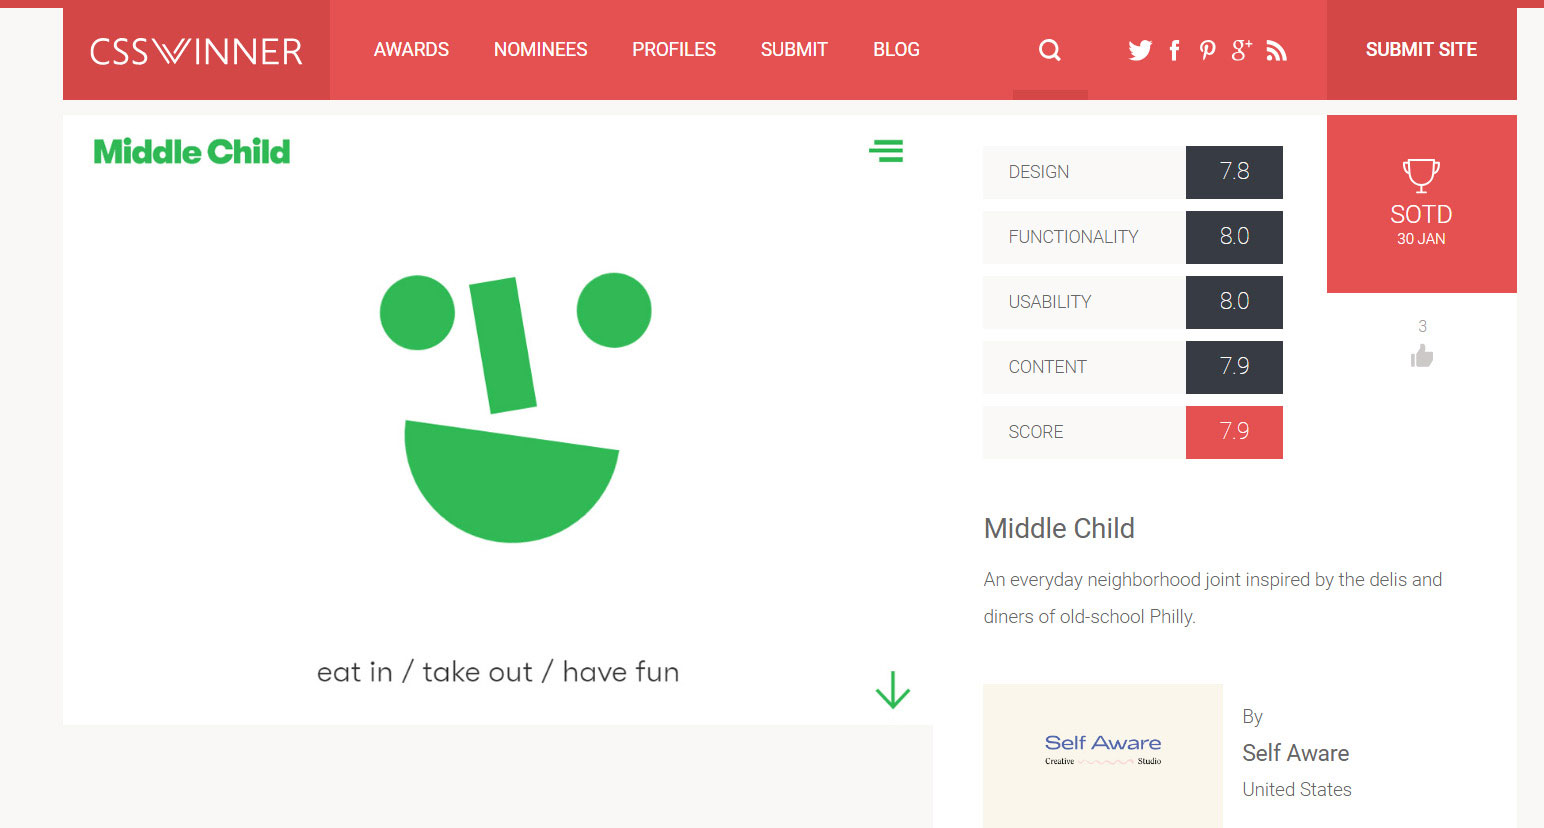Open the Self Aware profile link
The image size is (1544, 828).
click(1295, 753)
